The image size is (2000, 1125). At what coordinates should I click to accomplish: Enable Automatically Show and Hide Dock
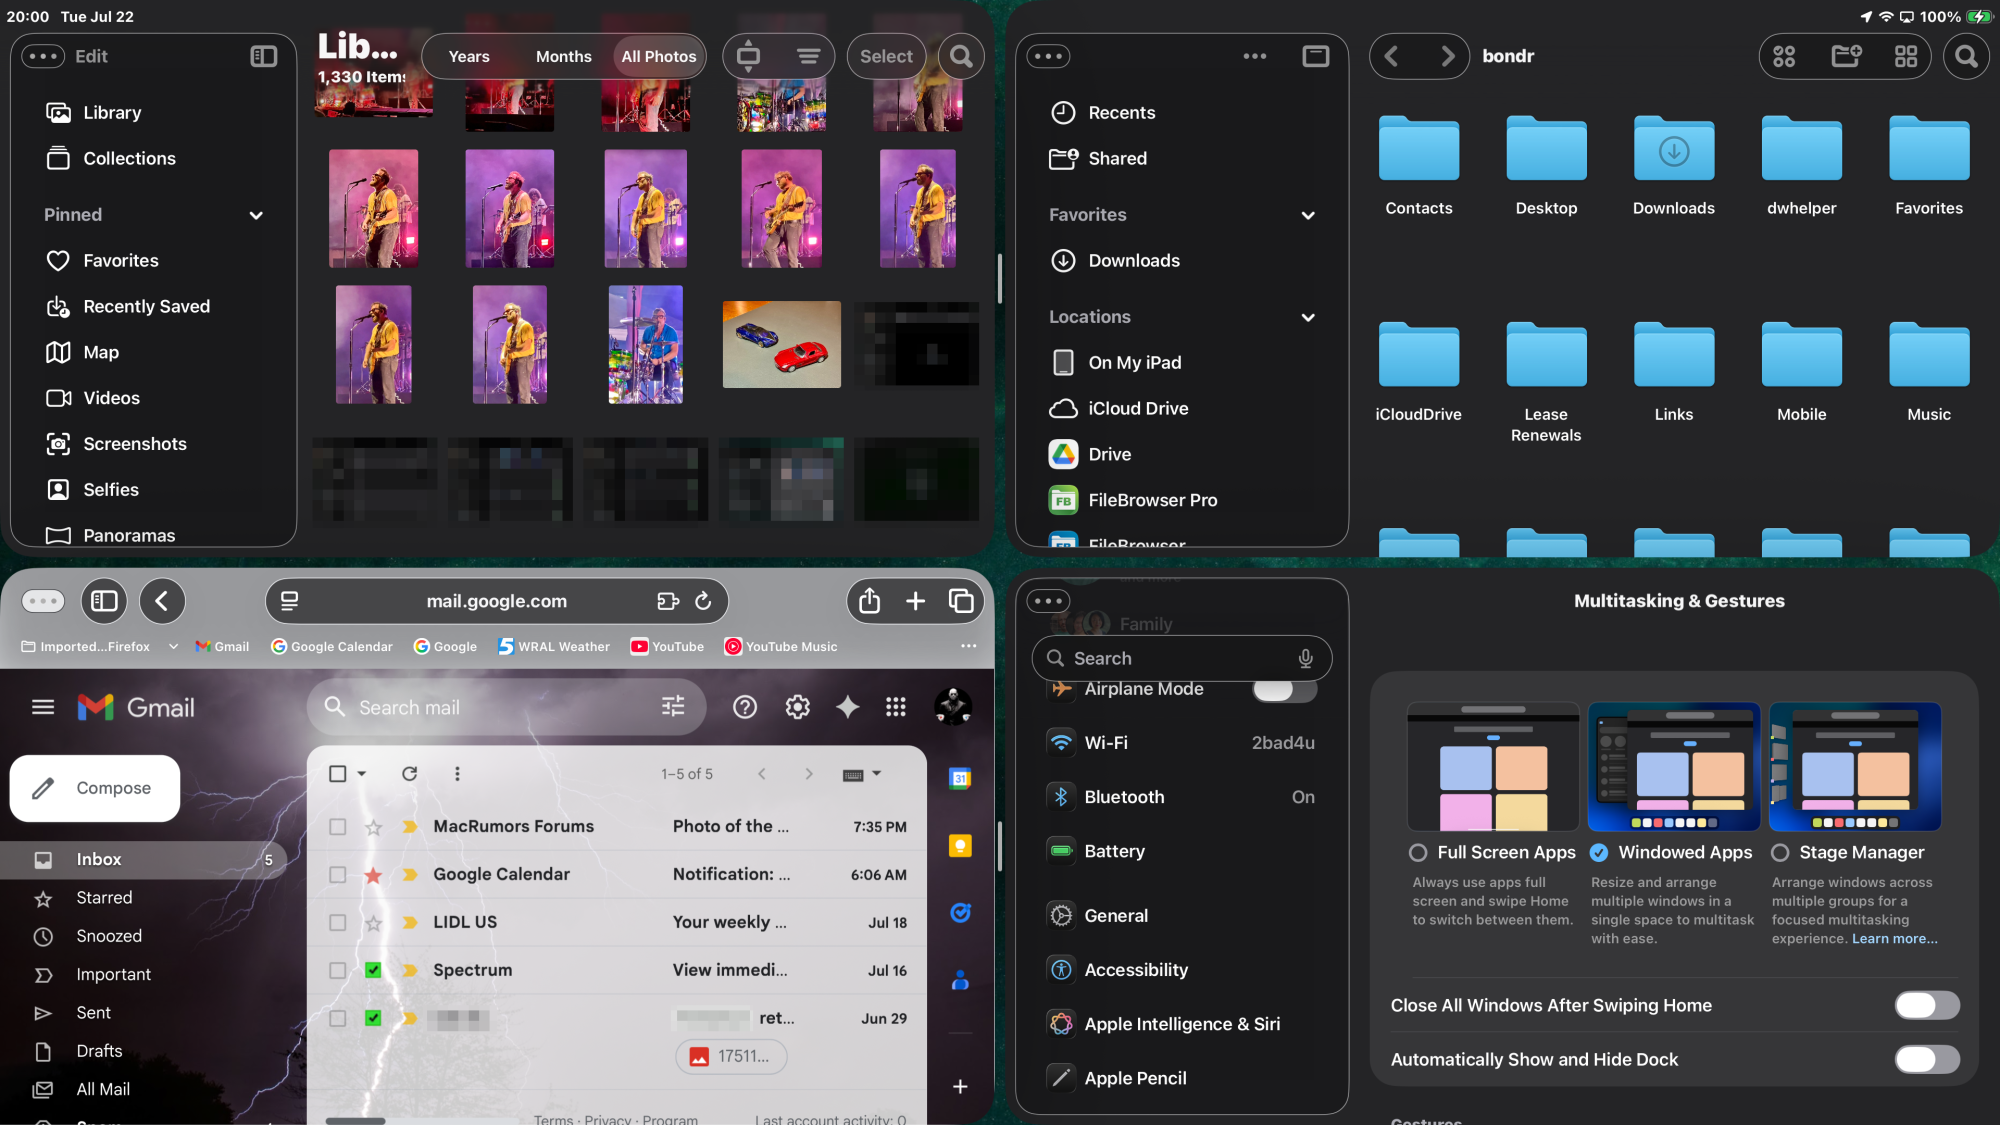[x=1926, y=1059]
